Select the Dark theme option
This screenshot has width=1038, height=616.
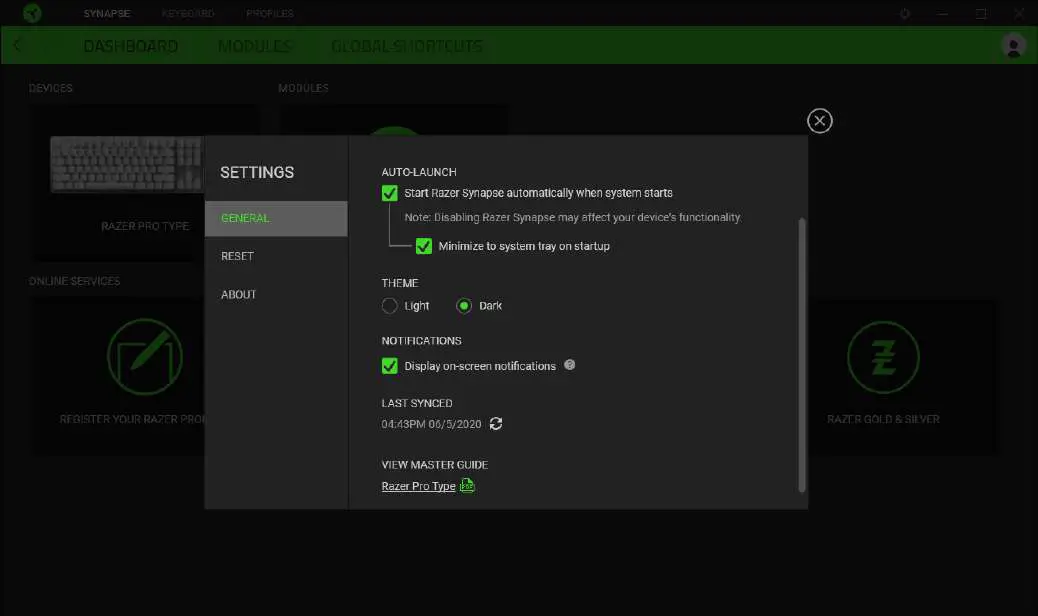pyautogui.click(x=464, y=306)
